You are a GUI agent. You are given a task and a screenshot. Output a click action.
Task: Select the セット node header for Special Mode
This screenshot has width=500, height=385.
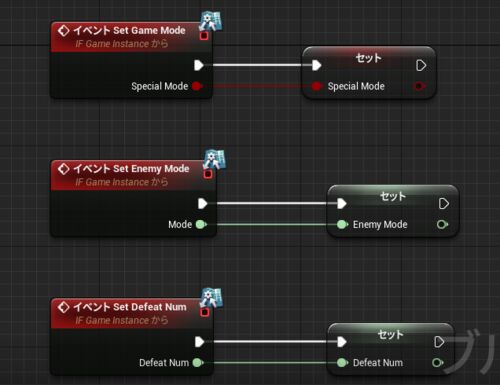point(369,58)
